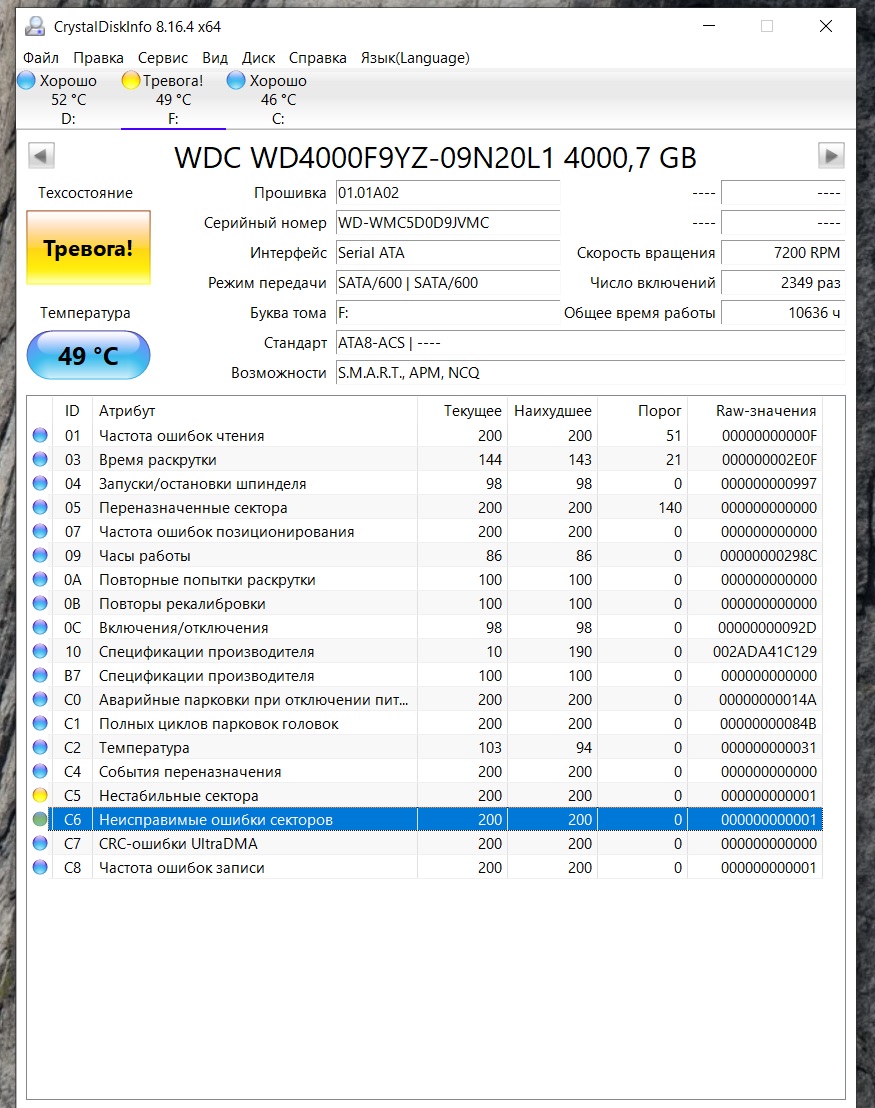Click status dot of attribute C2 row
875x1108 pixels.
click(40, 748)
